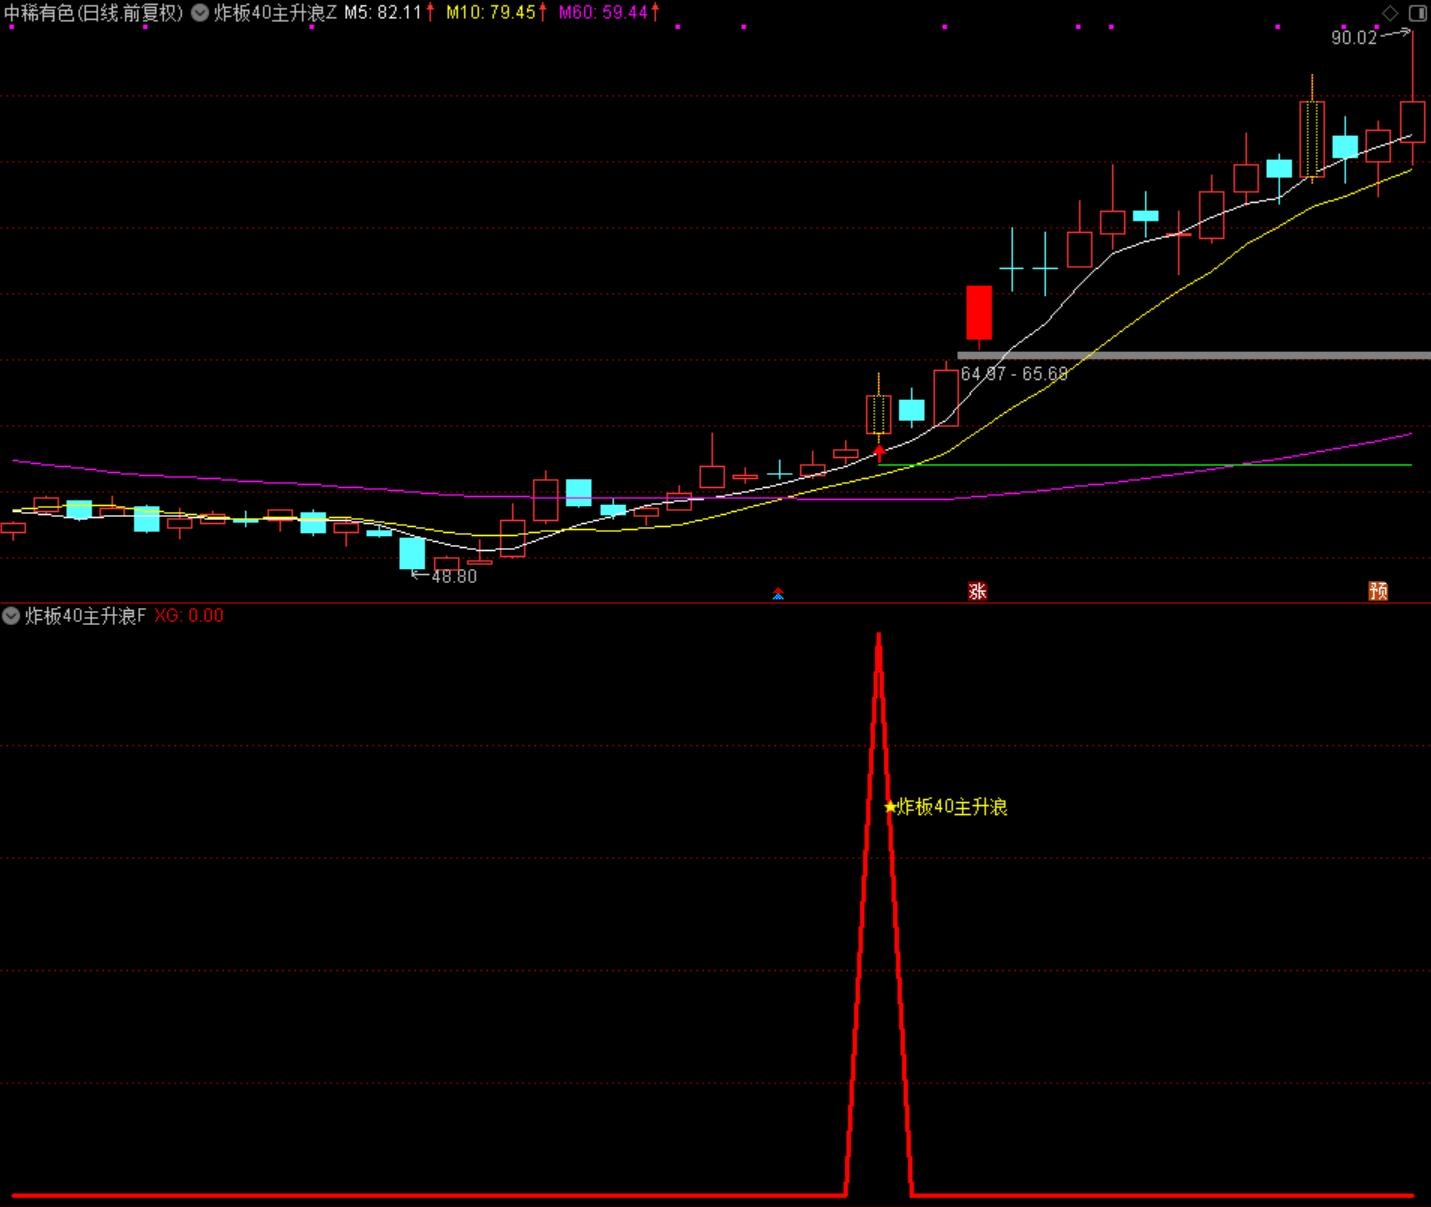Screen dimensions: 1431x1207
Task: Click the 64.97 - 65.68 gap price label
Action: pos(1014,374)
